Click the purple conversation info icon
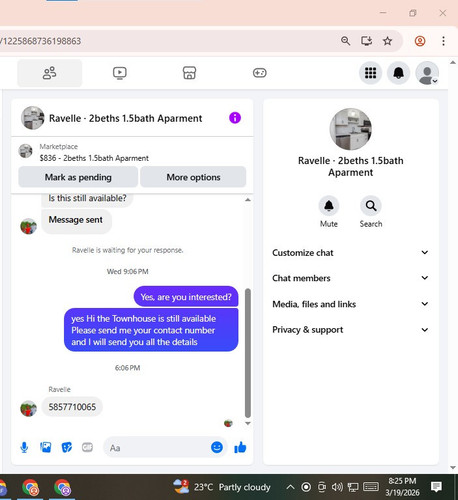 [x=235, y=118]
